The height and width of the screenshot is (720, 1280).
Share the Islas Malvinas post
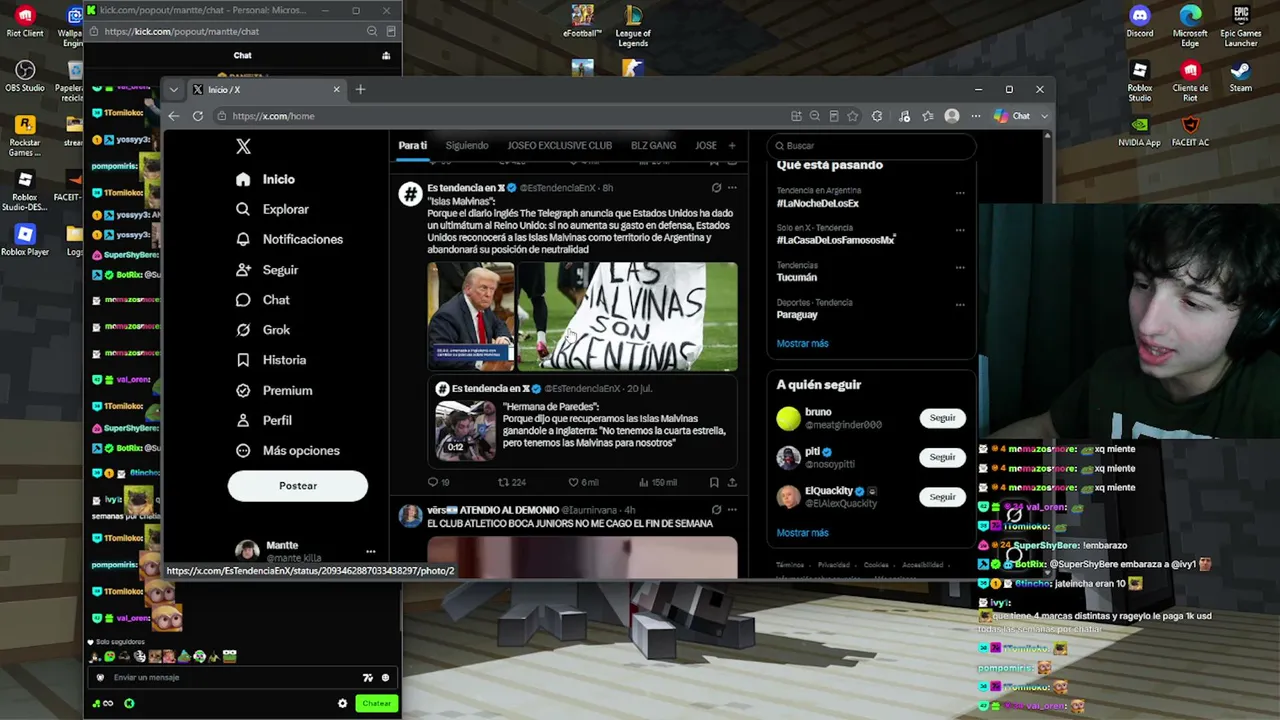pyautogui.click(x=732, y=482)
